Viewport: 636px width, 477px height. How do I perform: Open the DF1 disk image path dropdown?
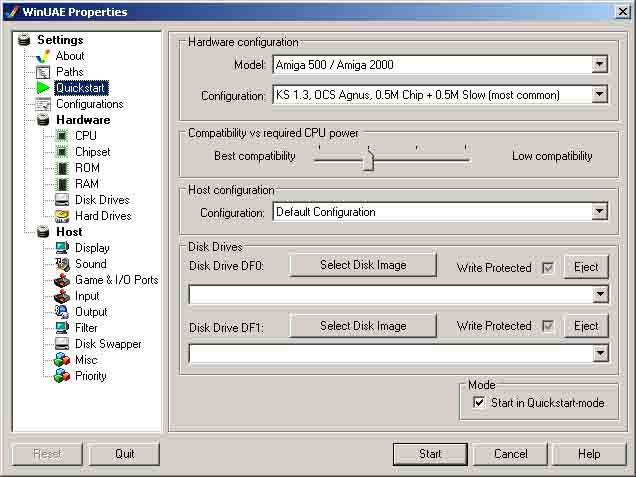pyautogui.click(x=600, y=353)
